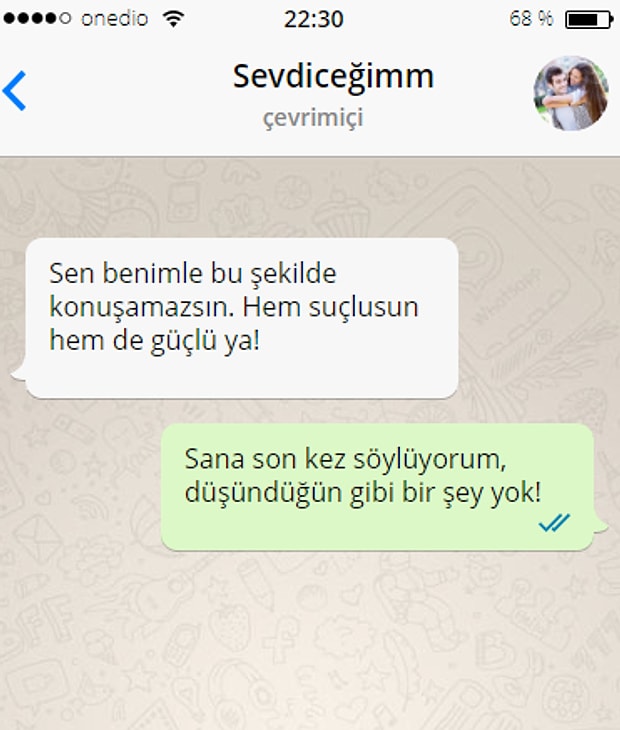Tap the blue double-check read receipt

554,523
